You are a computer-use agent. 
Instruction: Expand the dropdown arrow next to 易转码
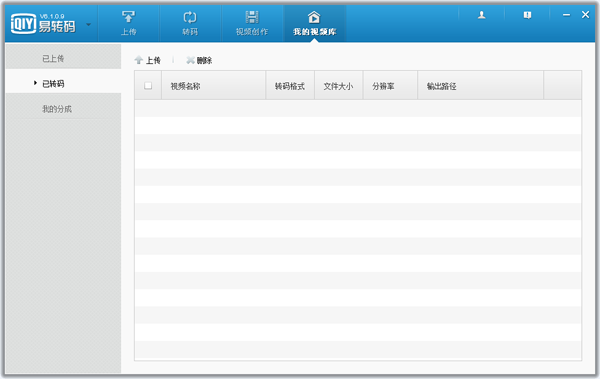tap(88, 25)
